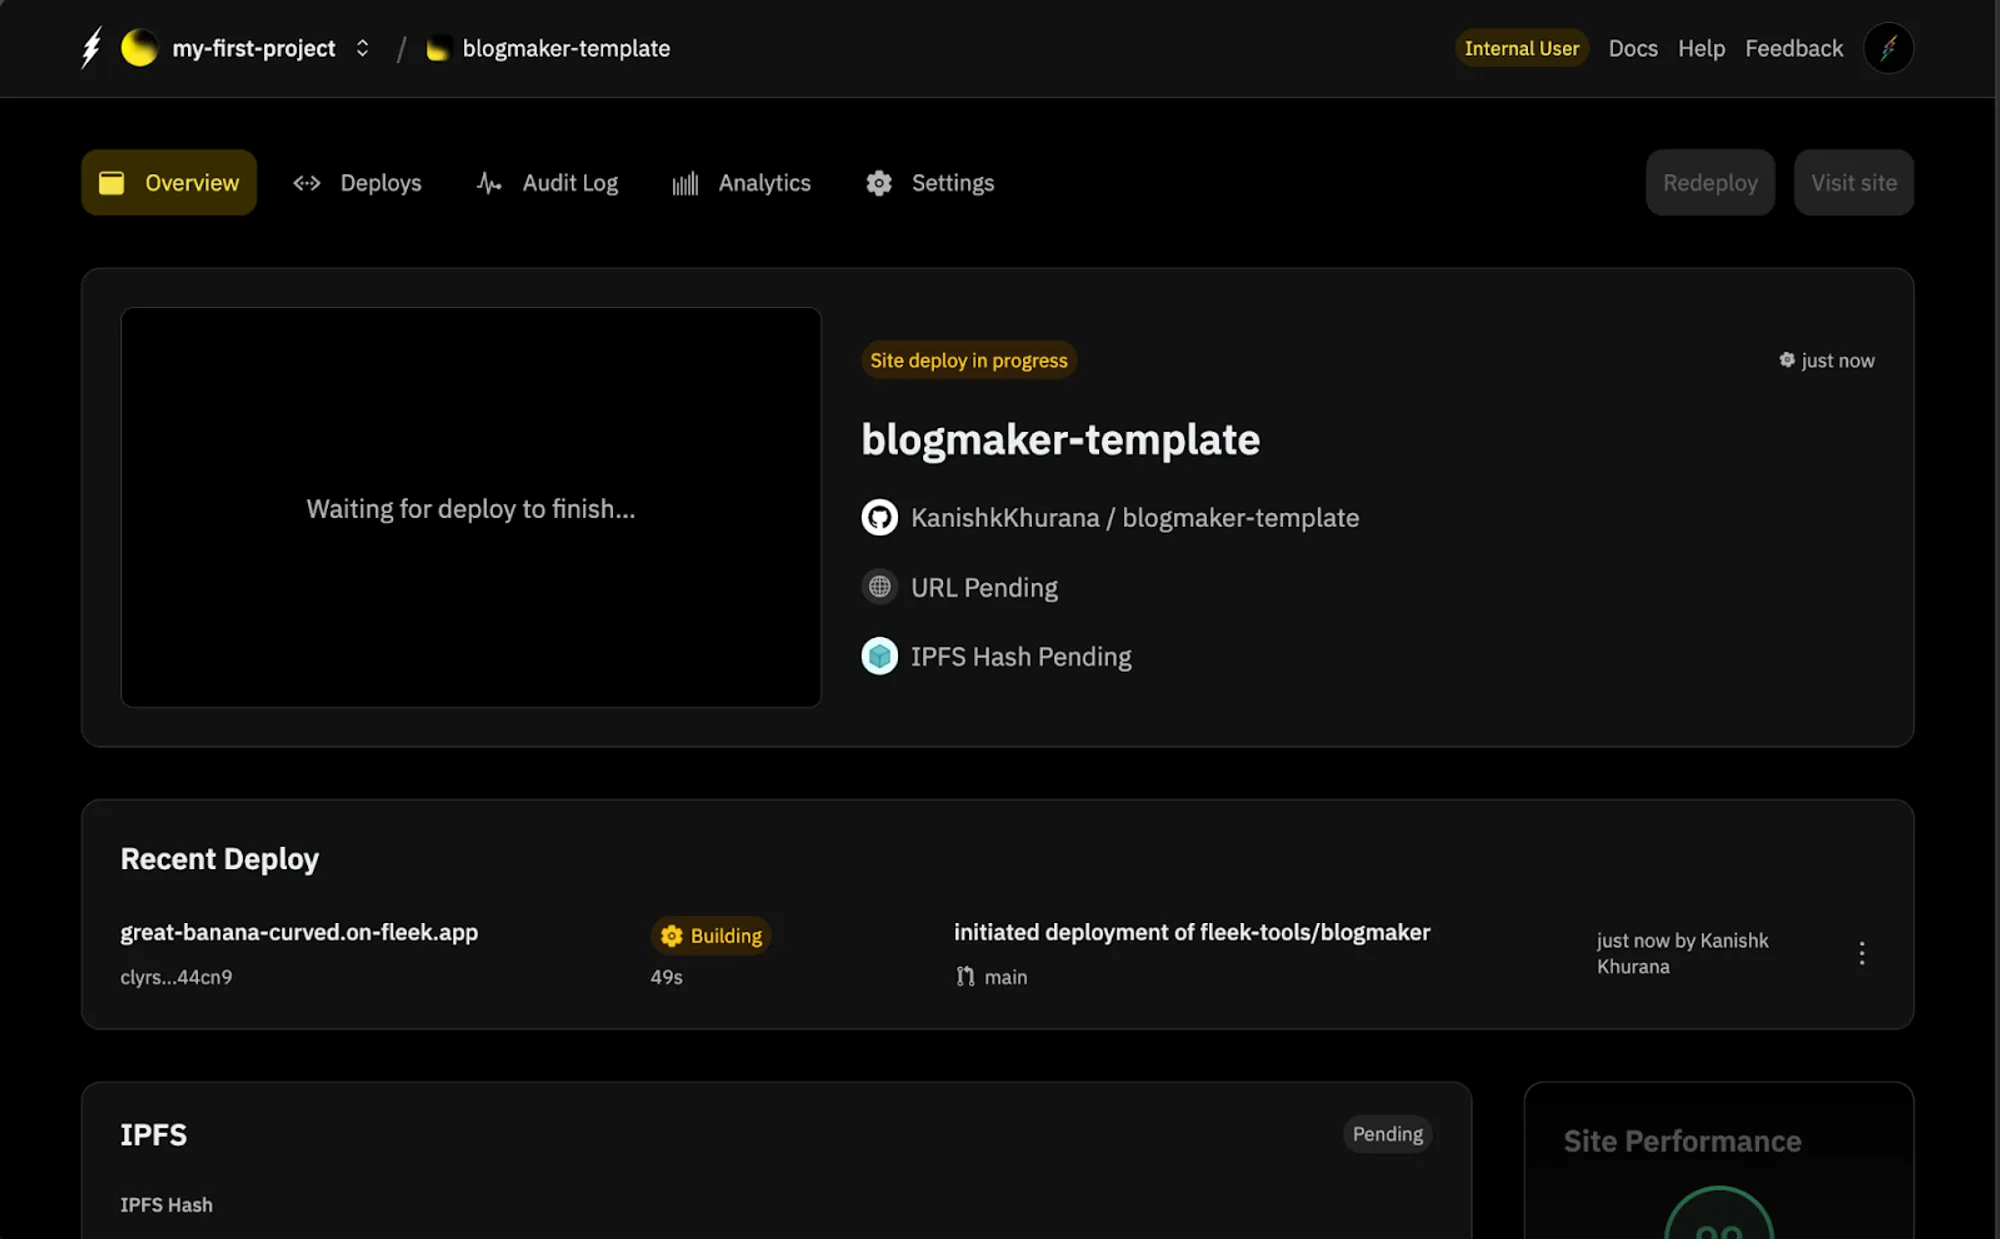This screenshot has width=2000, height=1239.
Task: Click the git branch icon next to main
Action: coord(965,977)
